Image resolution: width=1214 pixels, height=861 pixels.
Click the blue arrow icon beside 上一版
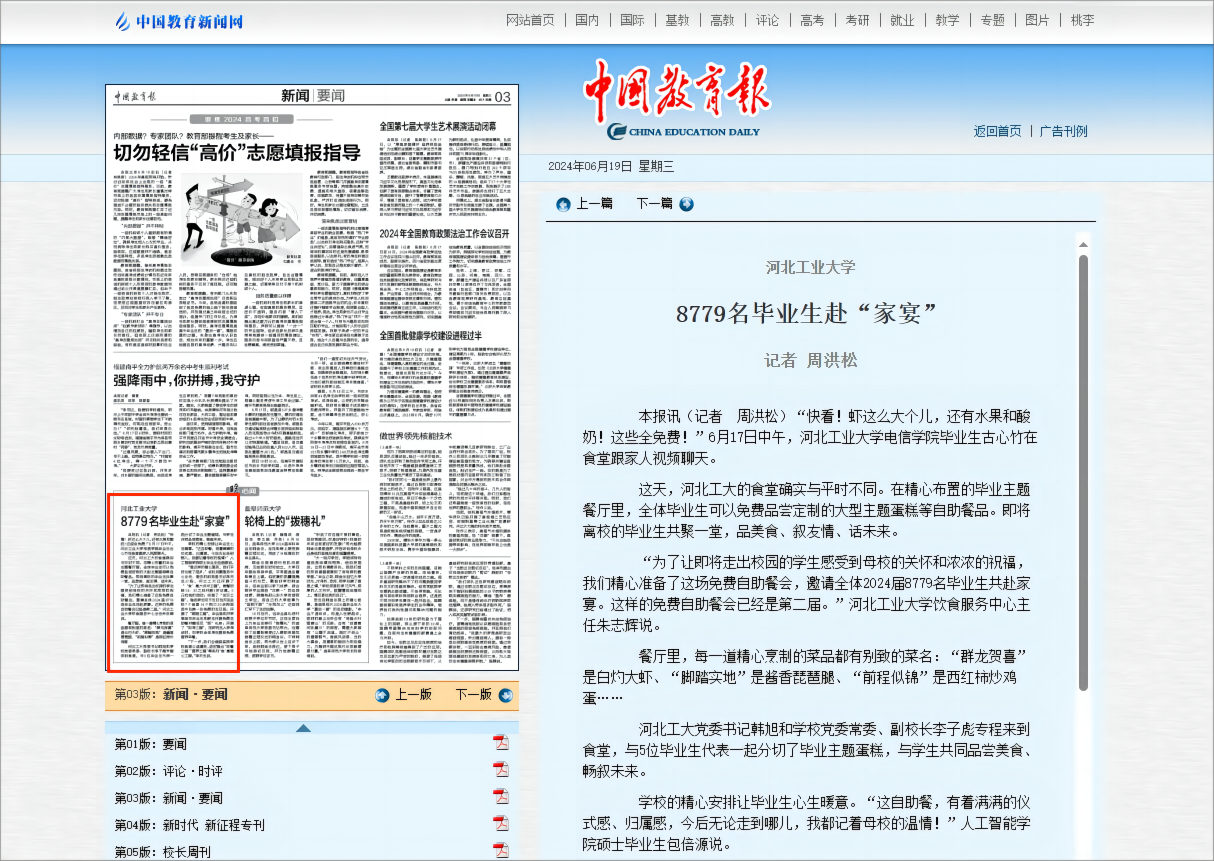click(x=384, y=693)
